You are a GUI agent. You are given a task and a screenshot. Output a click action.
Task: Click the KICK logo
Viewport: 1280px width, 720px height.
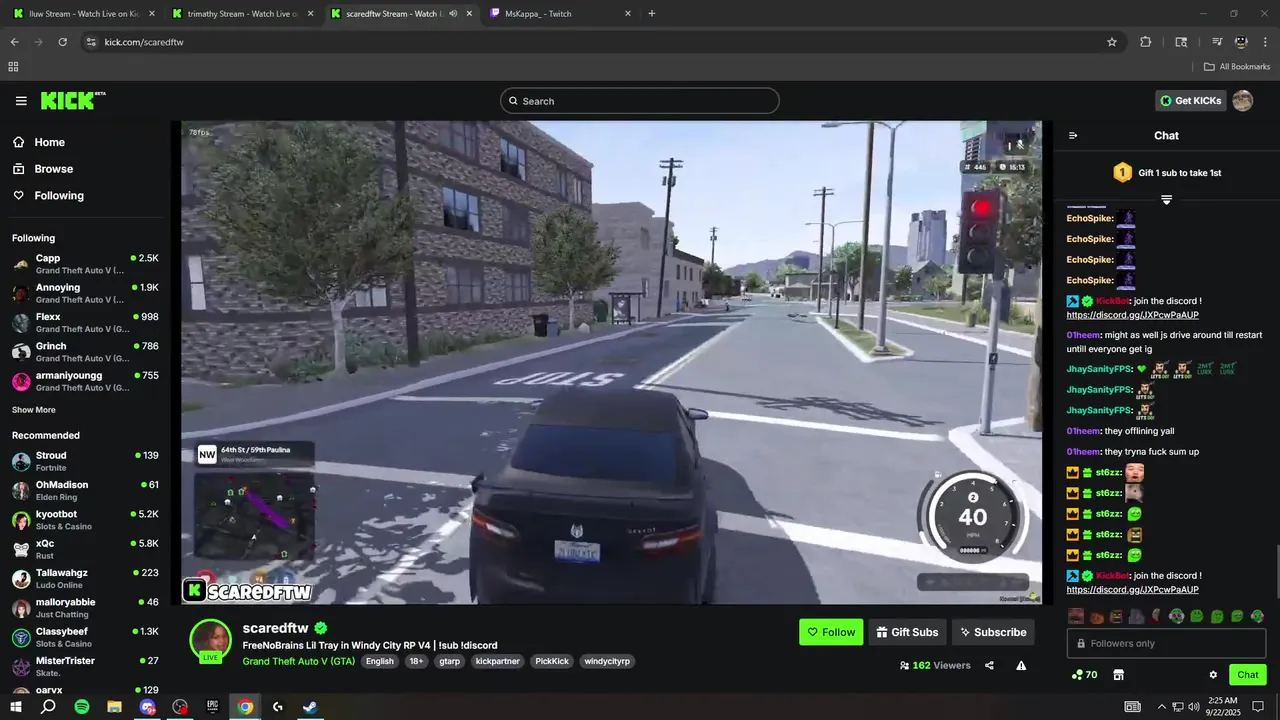click(72, 100)
